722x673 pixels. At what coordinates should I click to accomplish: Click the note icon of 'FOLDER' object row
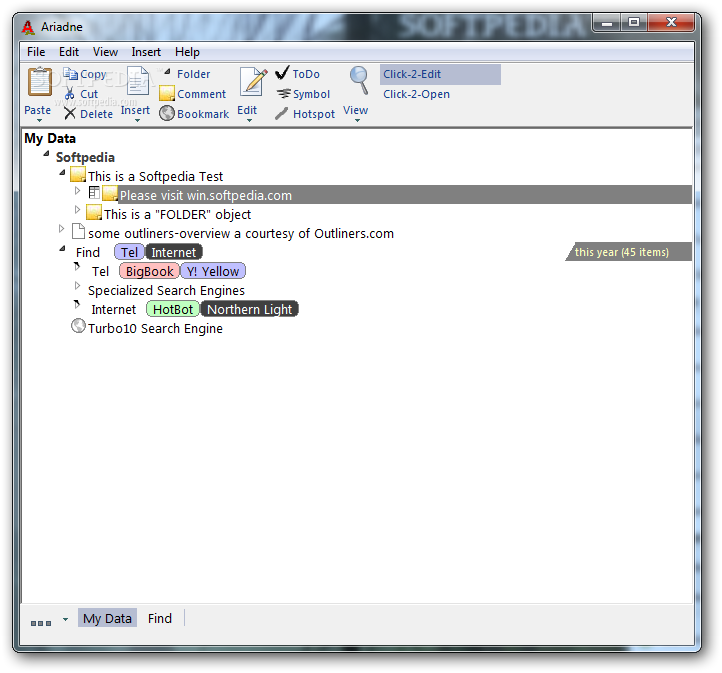point(94,212)
